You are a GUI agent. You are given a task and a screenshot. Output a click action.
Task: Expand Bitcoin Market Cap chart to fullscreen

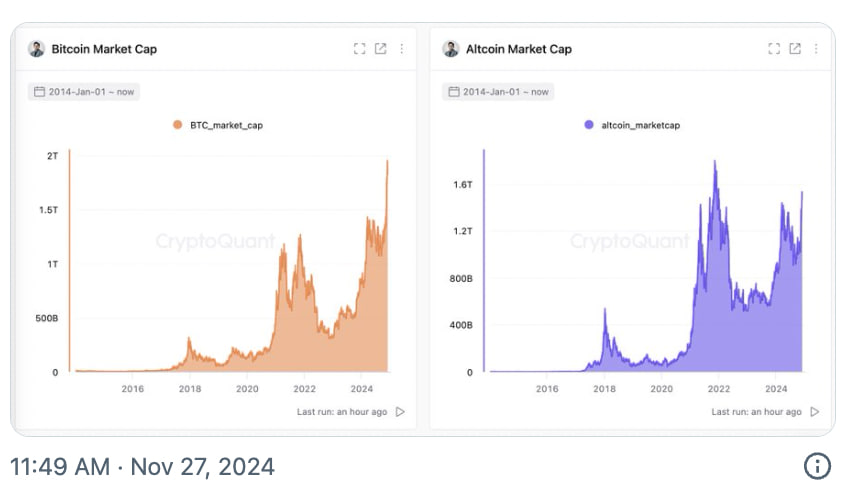[360, 49]
